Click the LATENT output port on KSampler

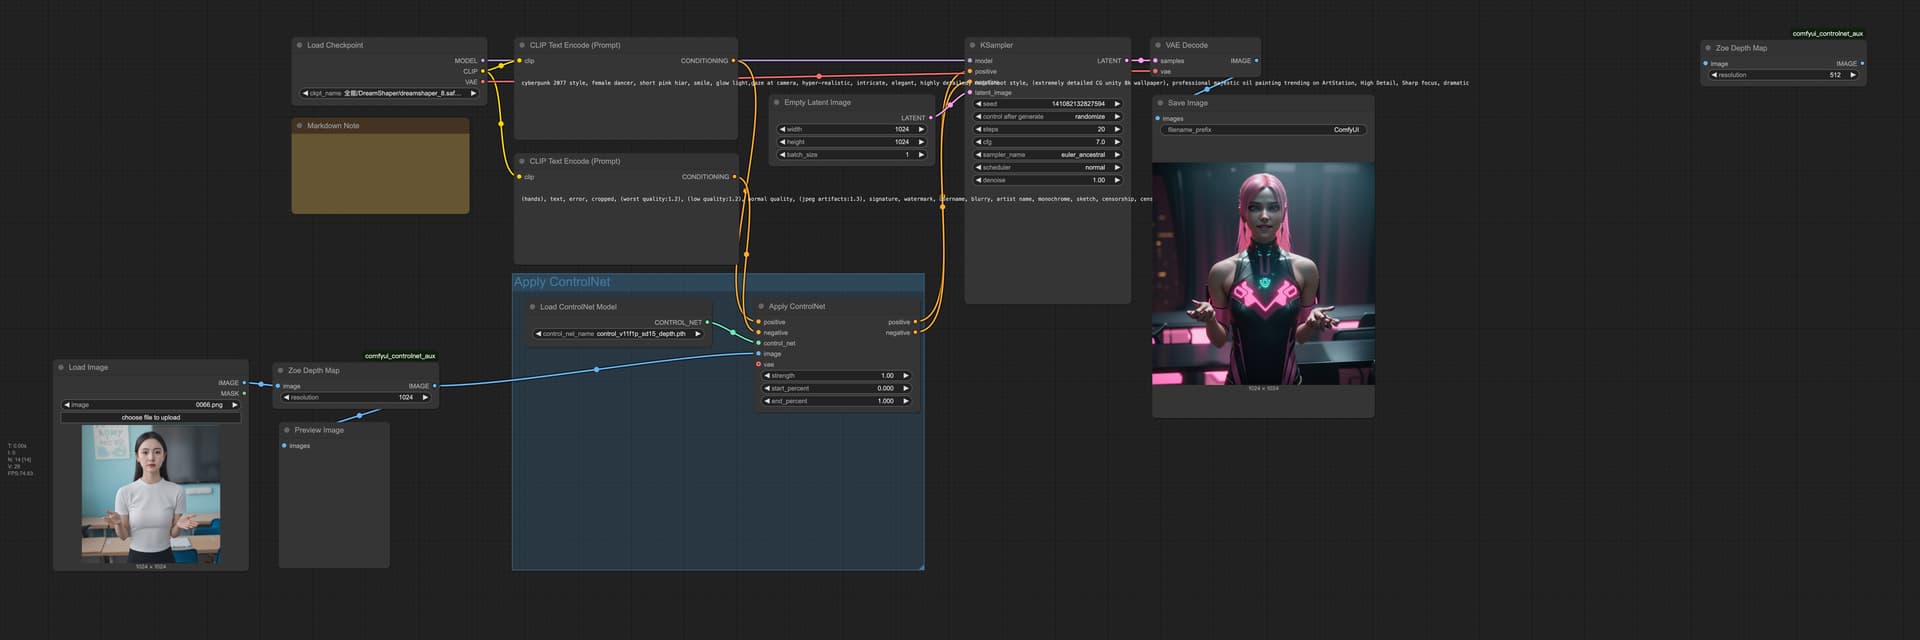tap(1127, 61)
